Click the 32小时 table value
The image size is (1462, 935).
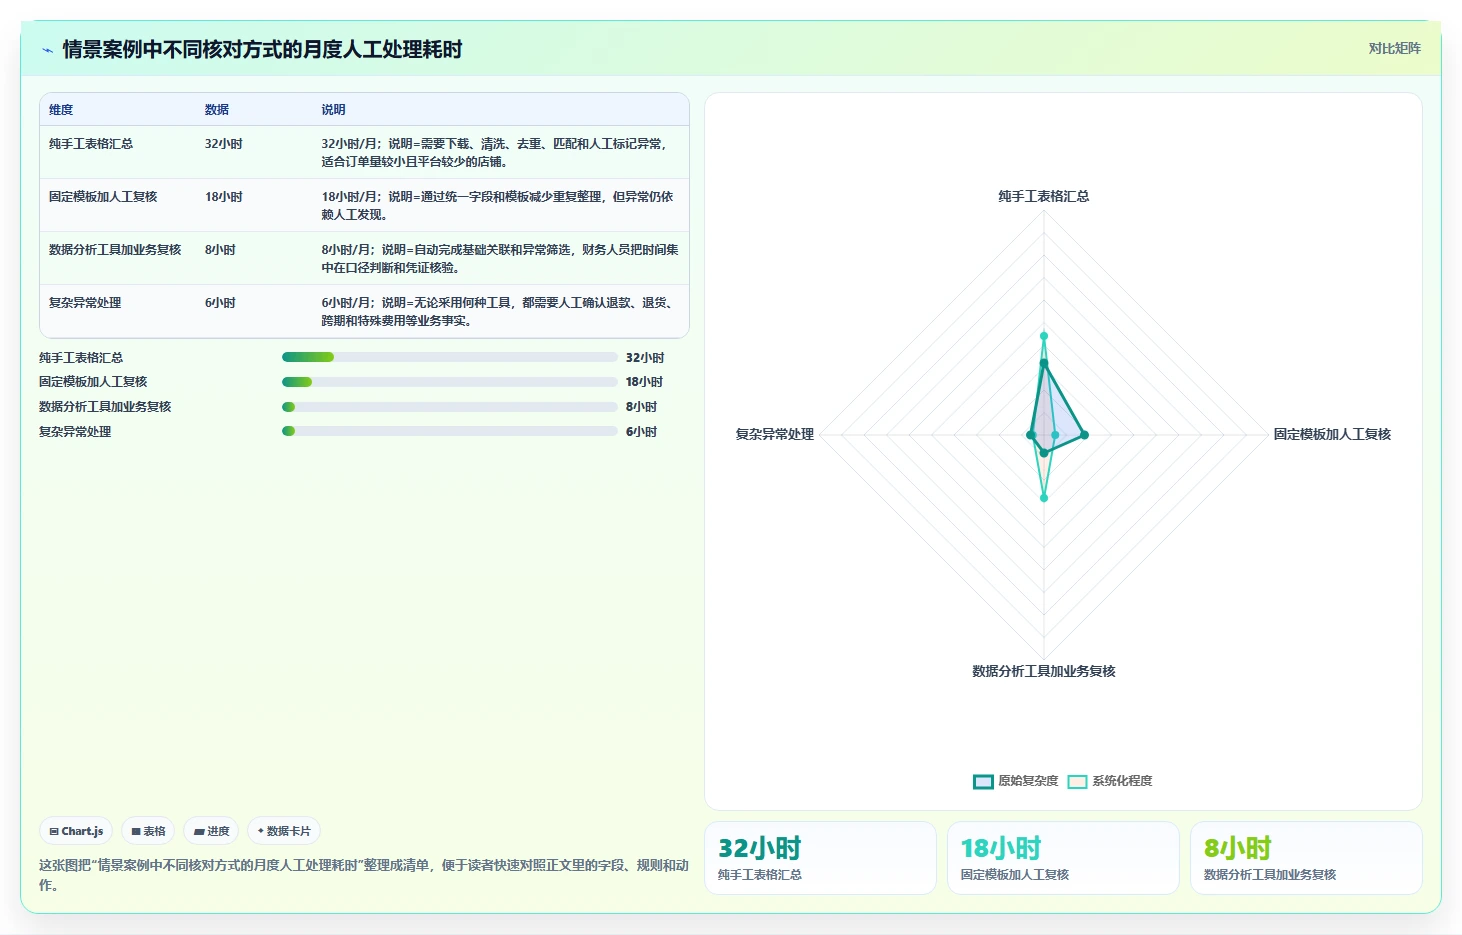tap(224, 144)
